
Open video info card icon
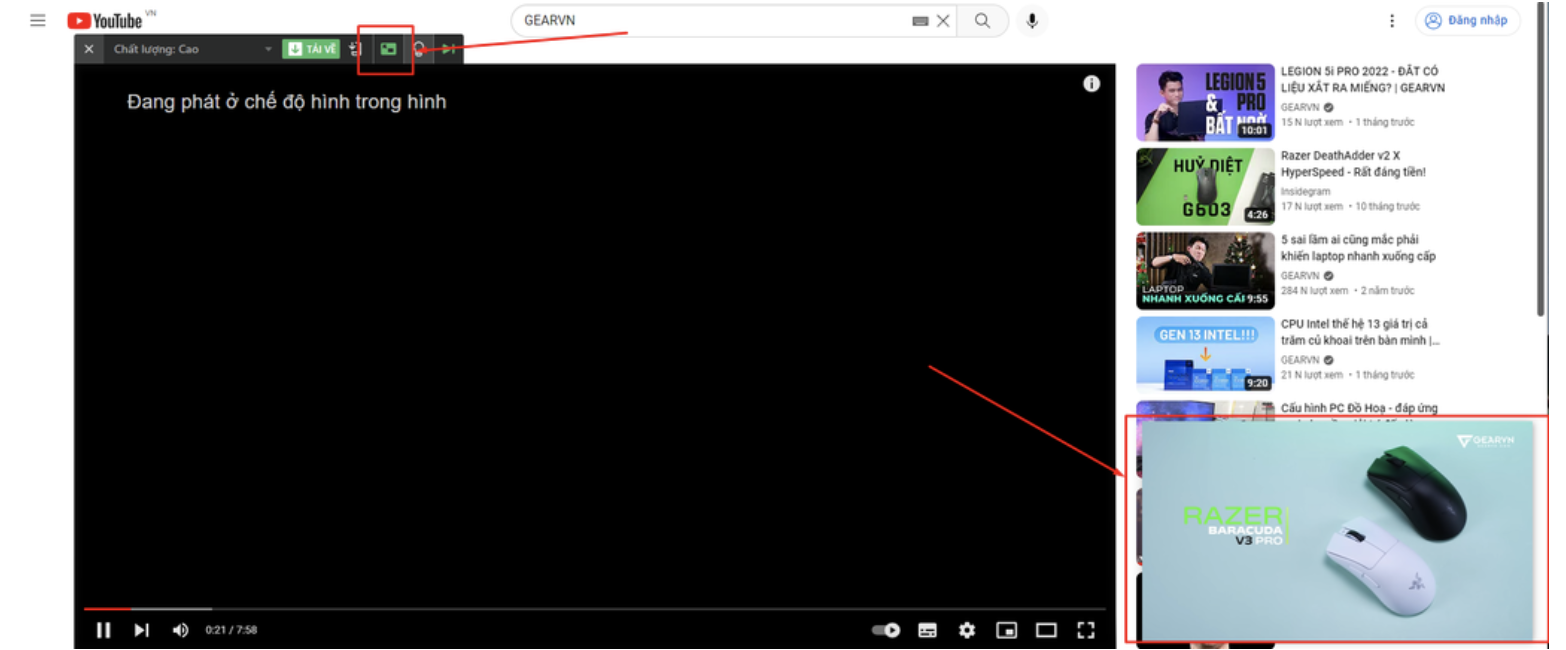[1092, 84]
